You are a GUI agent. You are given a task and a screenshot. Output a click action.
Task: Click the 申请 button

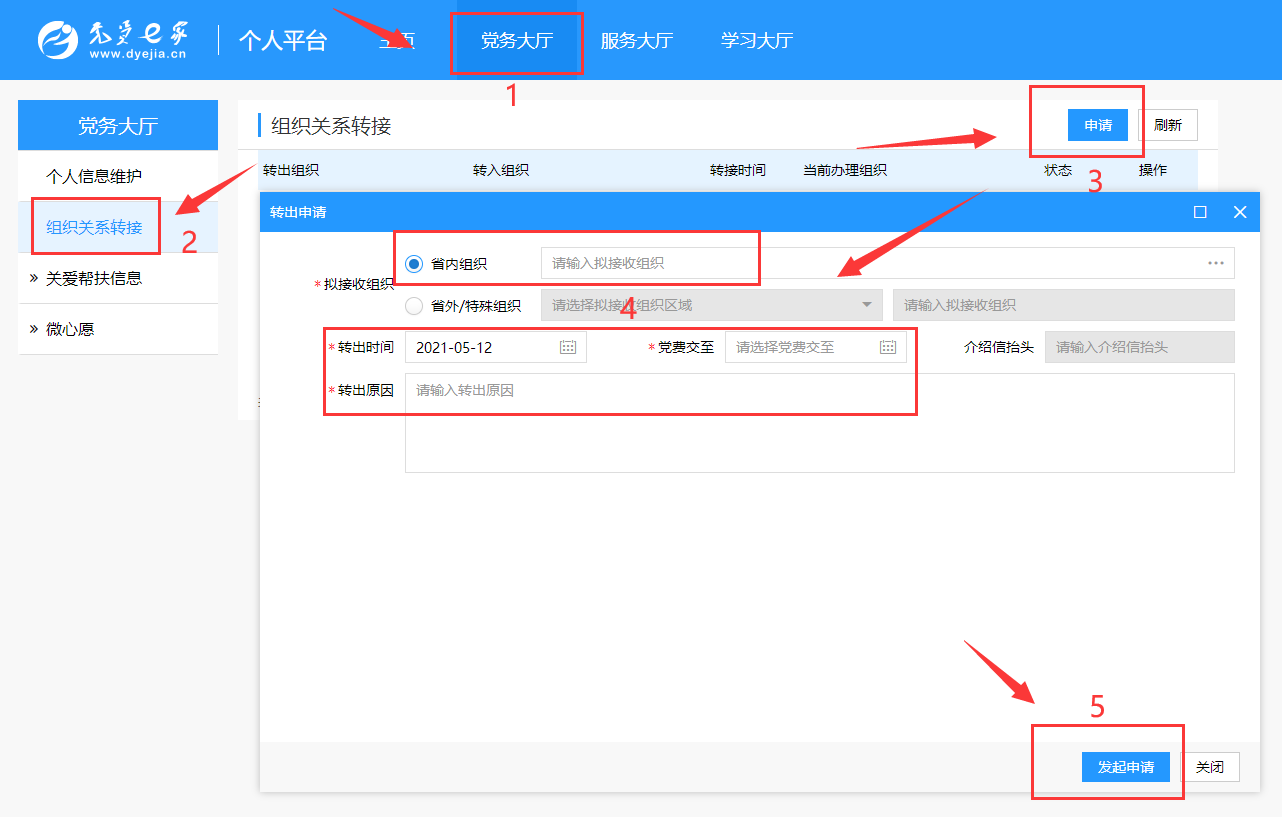coord(1097,125)
